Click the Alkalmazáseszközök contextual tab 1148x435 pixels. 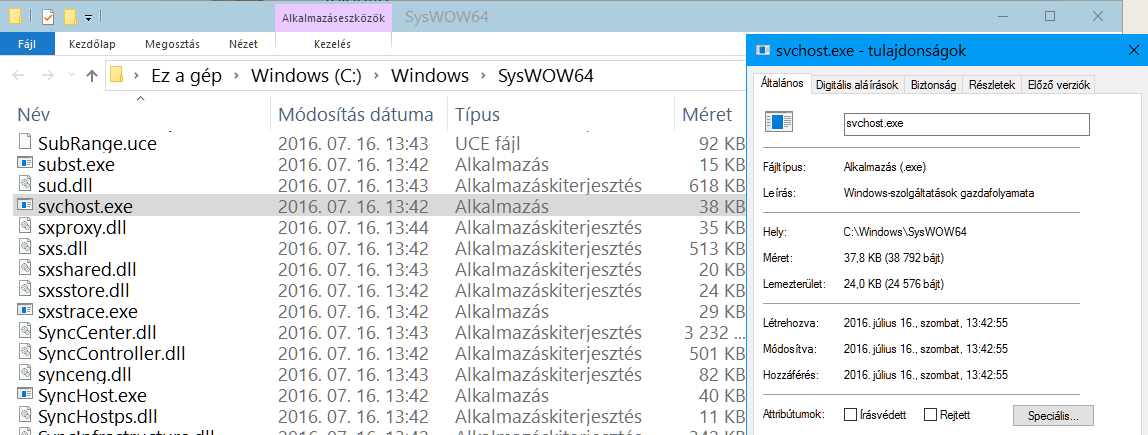(333, 16)
